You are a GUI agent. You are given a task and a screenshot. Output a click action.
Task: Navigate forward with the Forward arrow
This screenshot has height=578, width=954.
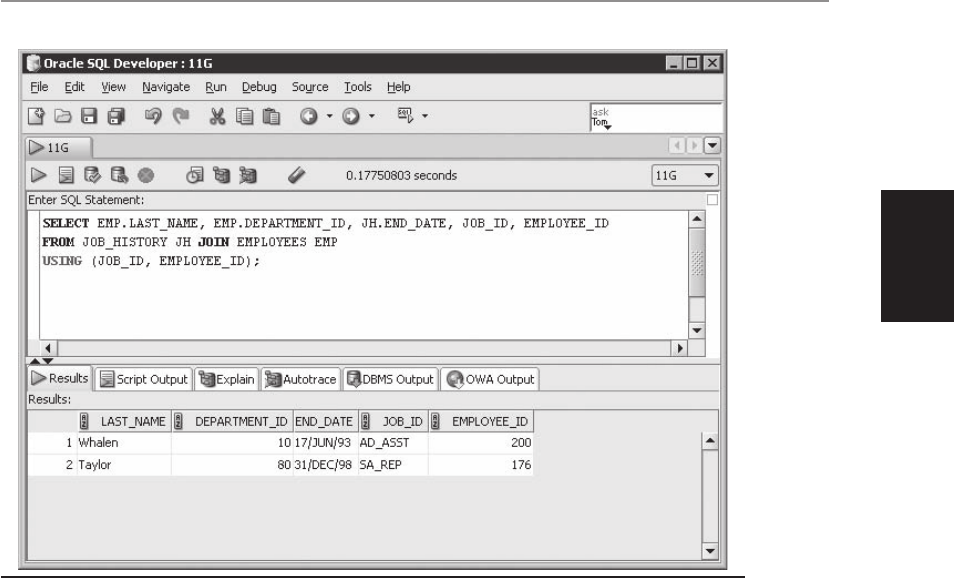[x=351, y=116]
